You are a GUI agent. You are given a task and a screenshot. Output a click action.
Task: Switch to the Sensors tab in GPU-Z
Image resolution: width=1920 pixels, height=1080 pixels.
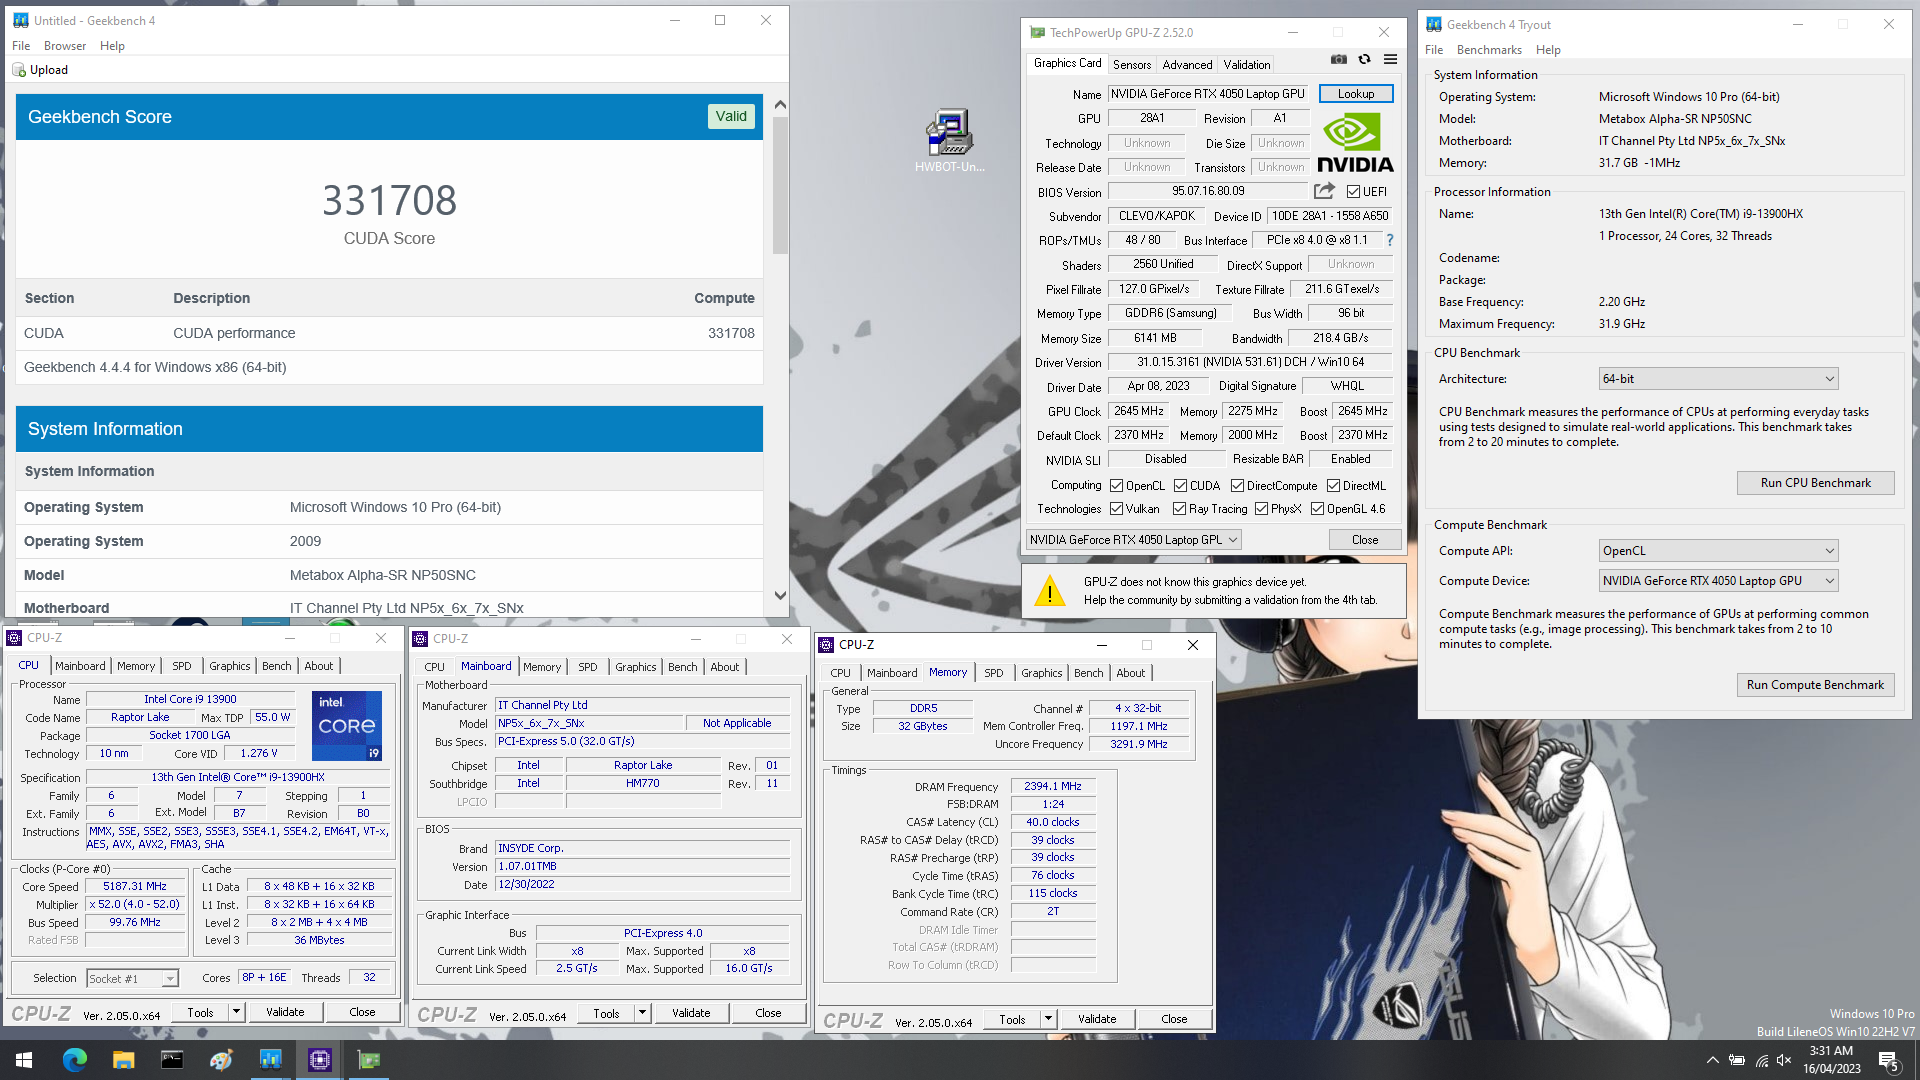pos(1132,65)
